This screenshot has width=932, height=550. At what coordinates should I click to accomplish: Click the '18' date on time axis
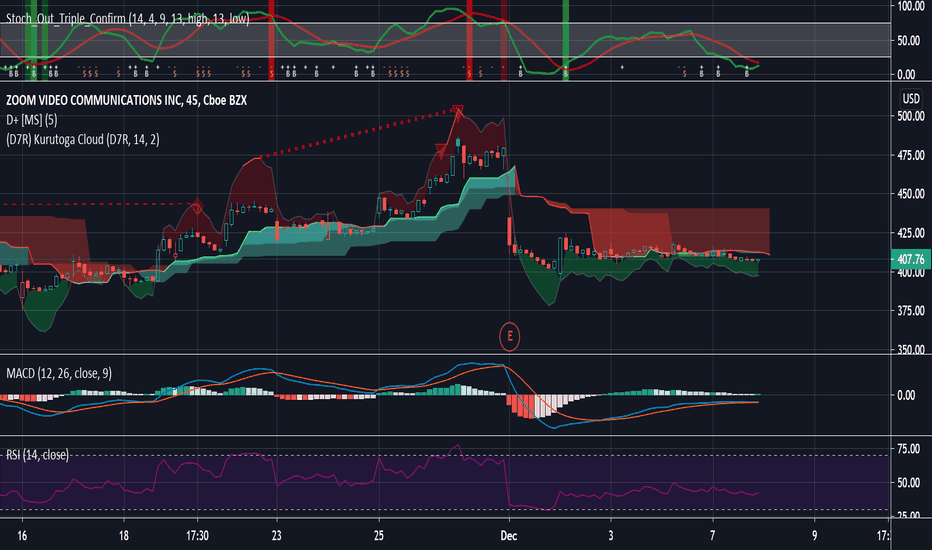(x=124, y=536)
